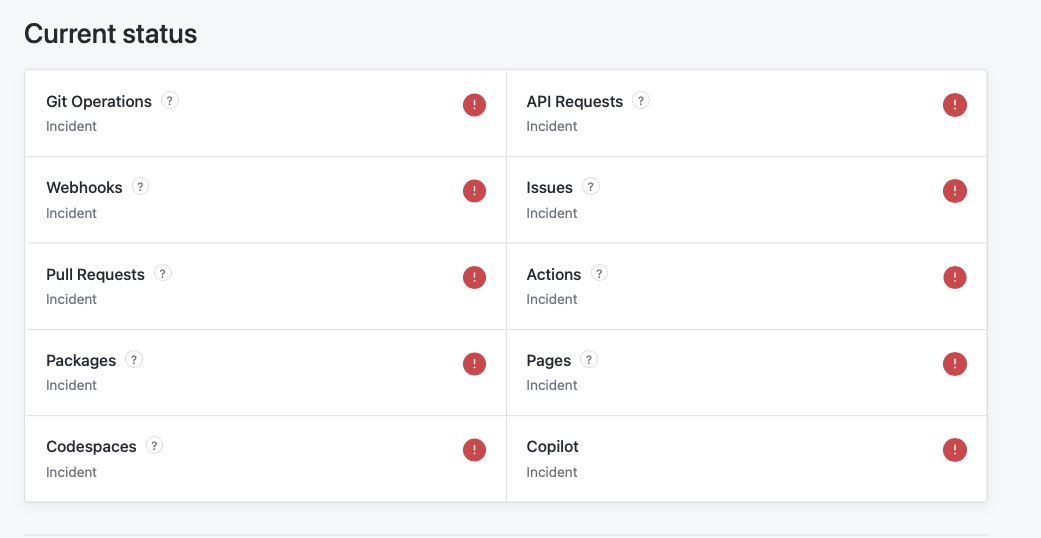Click Incident status under Packages
1041x538 pixels.
pyautogui.click(x=72, y=385)
